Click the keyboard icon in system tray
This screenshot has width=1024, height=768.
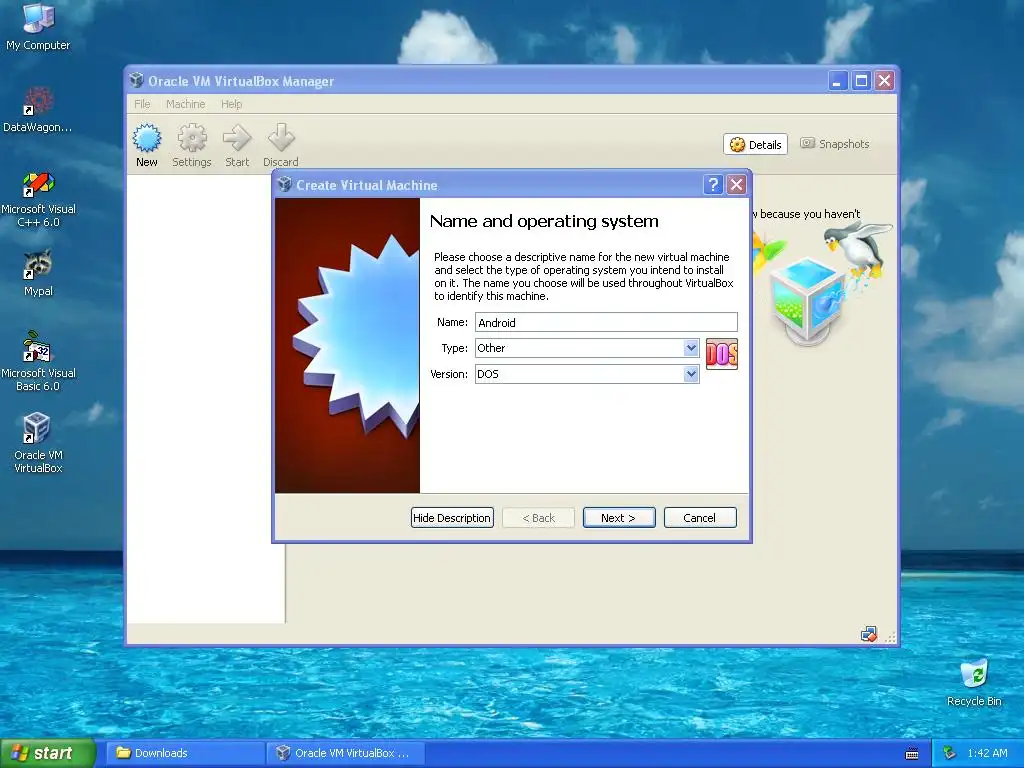coord(912,754)
